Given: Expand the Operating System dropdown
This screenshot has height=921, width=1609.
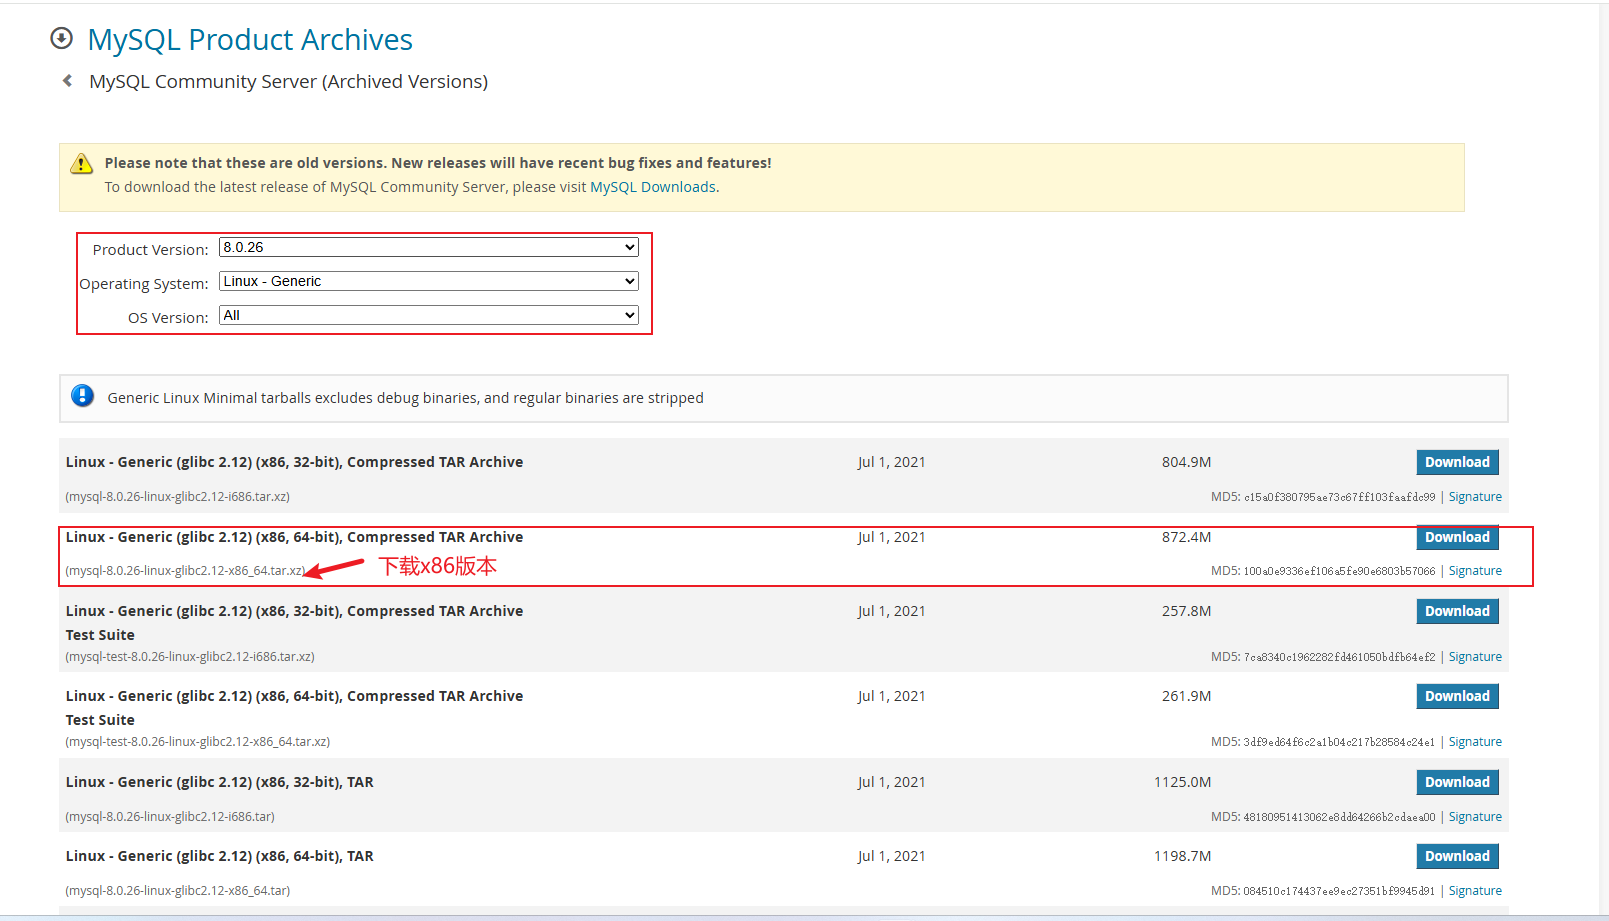Looking at the screenshot, I should 428,281.
